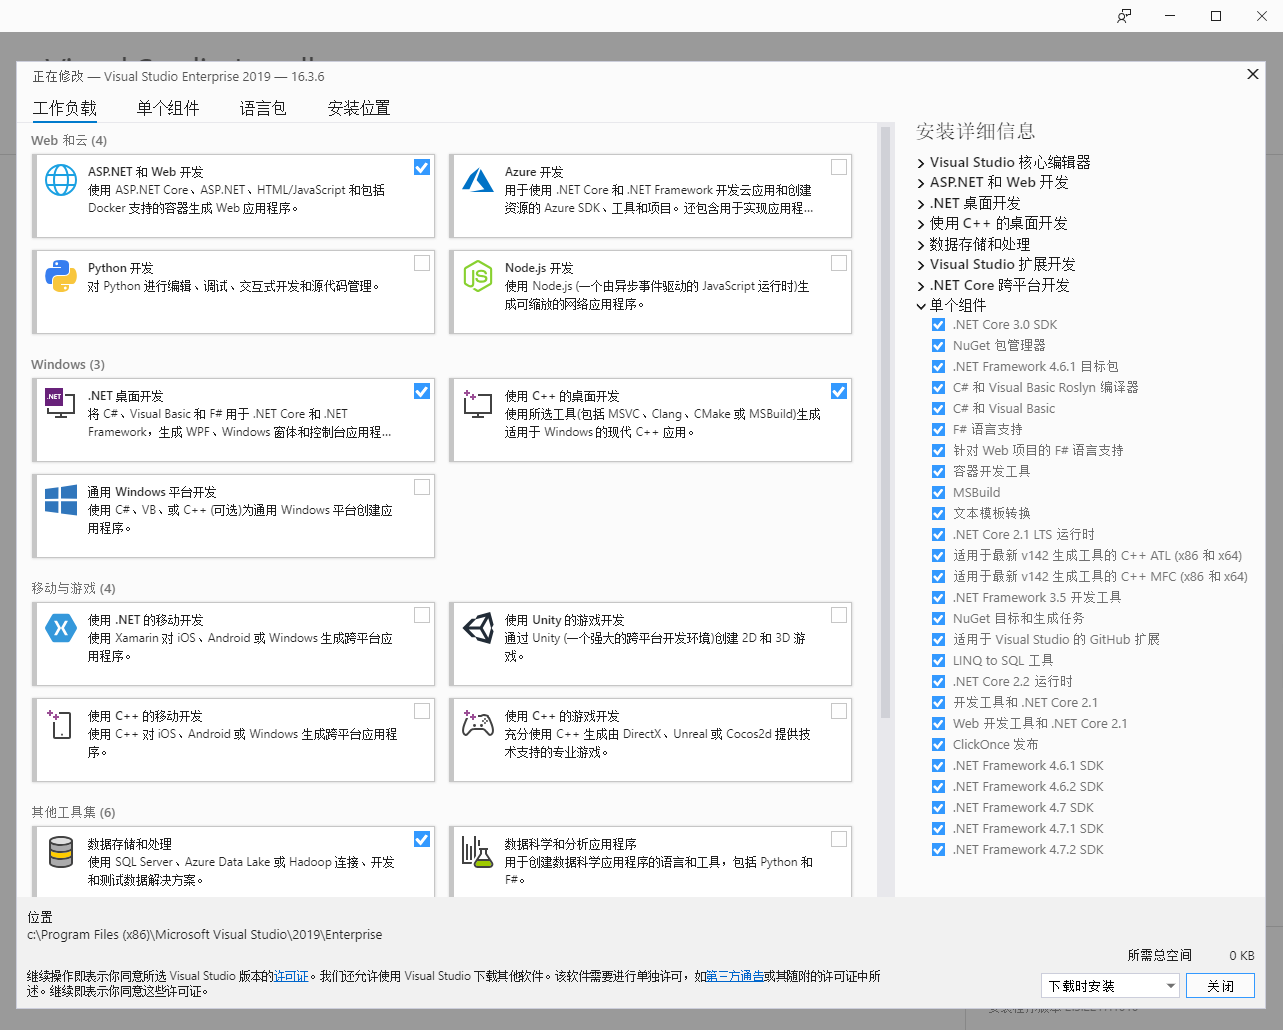Expand ASP.NET 和 Web 开发 details node
The image size is (1283, 1030).
coord(921,183)
